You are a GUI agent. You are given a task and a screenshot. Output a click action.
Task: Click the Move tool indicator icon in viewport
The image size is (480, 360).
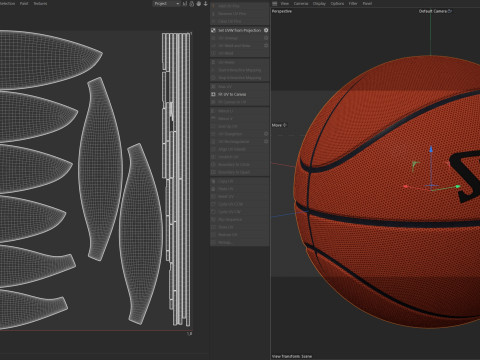point(284,125)
